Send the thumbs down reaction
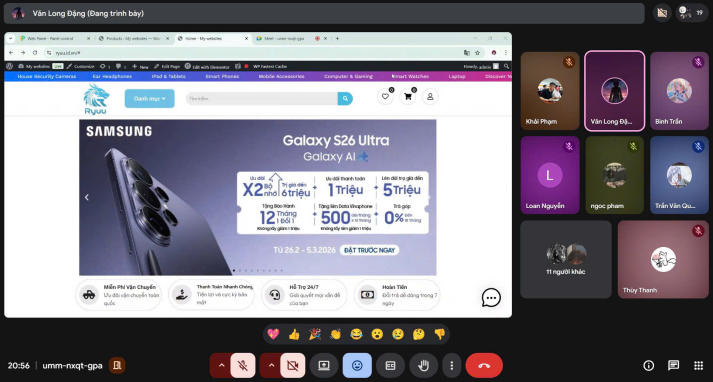This screenshot has width=713, height=382. tap(439, 334)
